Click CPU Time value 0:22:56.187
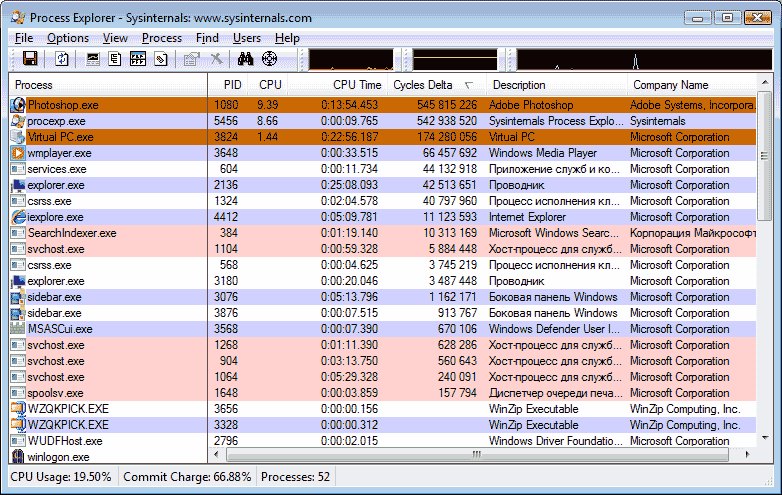This screenshot has width=782, height=495. [349, 137]
